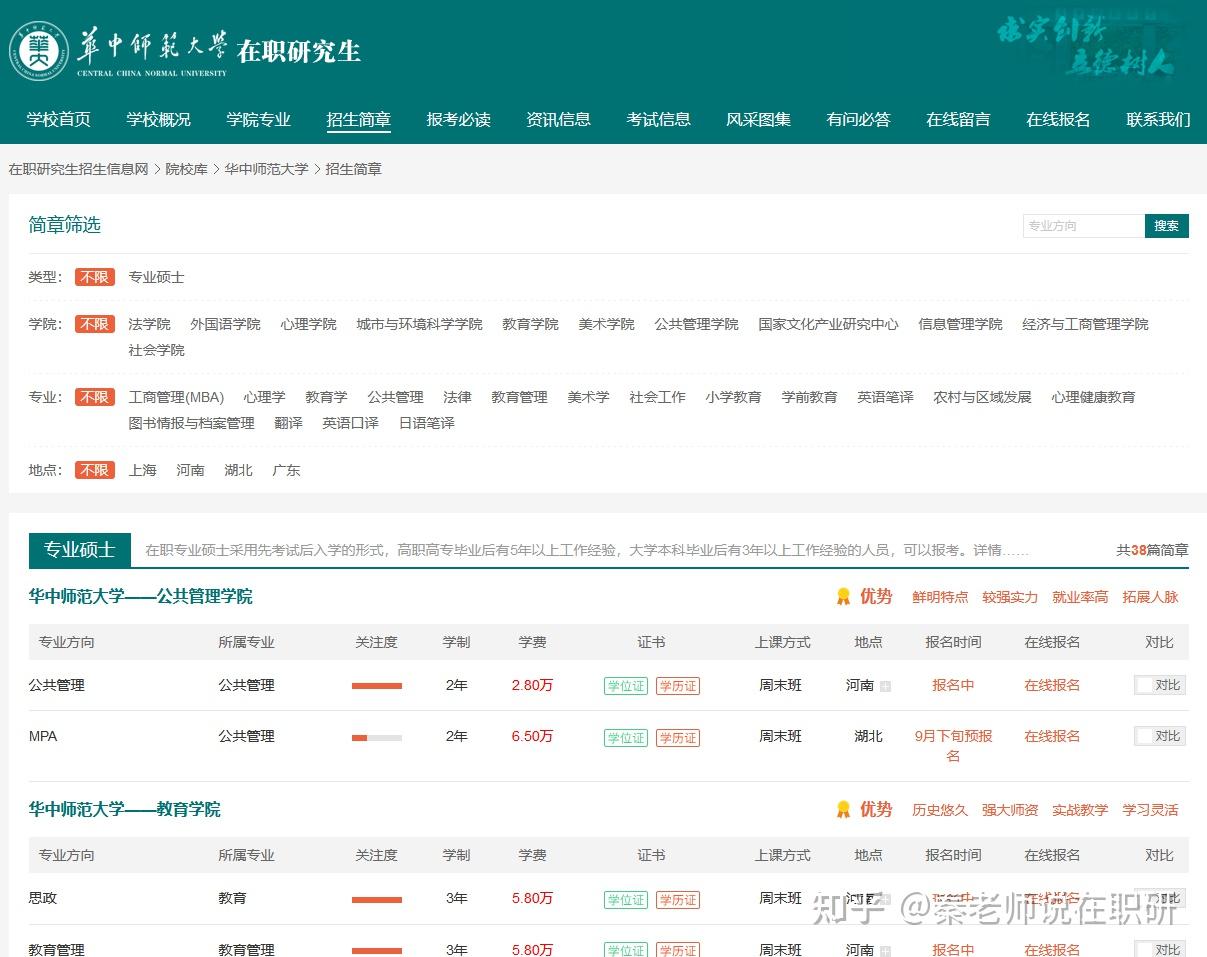The width and height of the screenshot is (1207, 957).
Task: Open 在线报名 nav item
Action: click(1059, 119)
